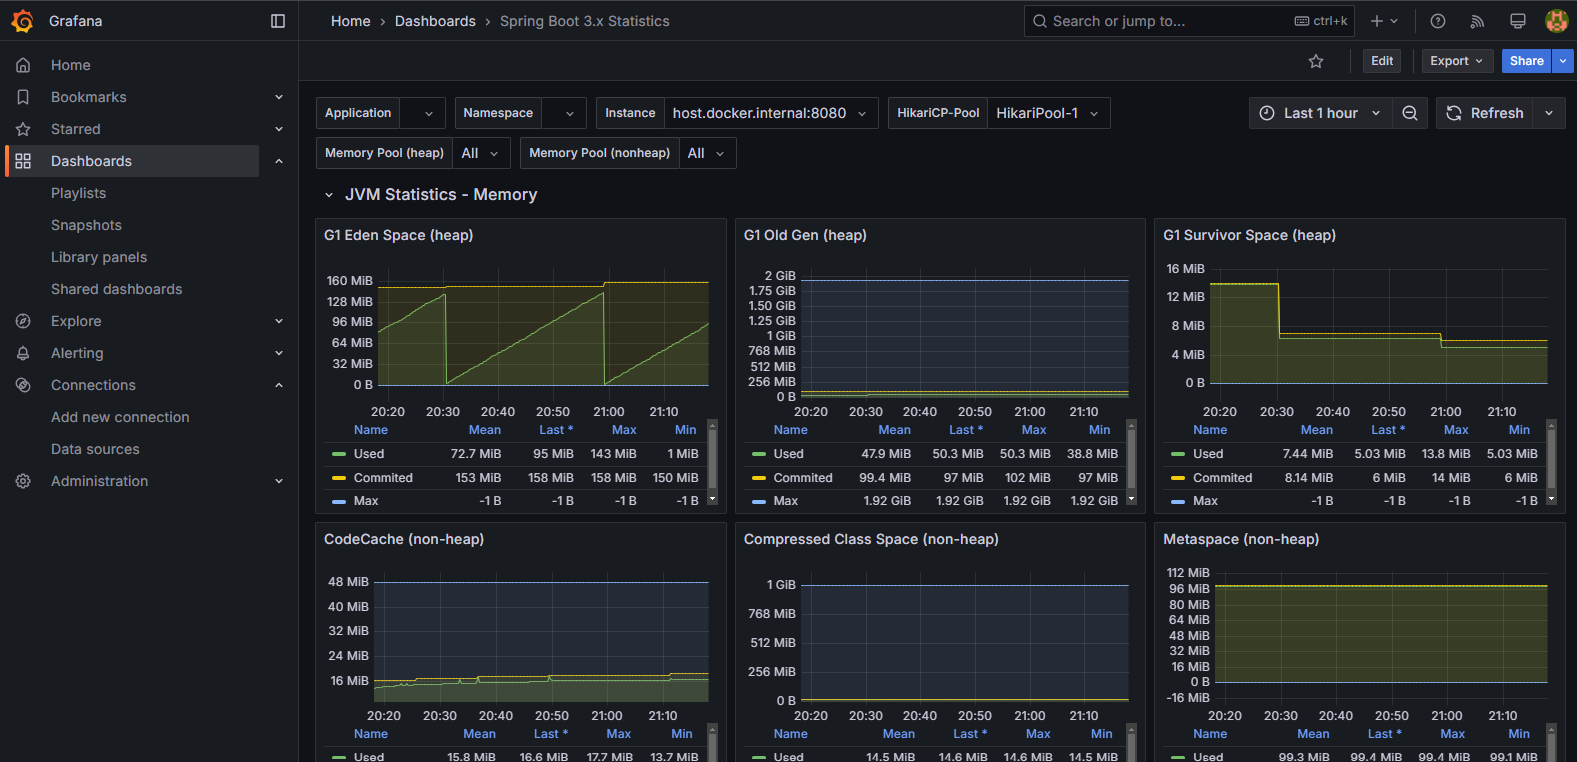Open the HikariPool-1 dropdown
Screen dimensions: 1577x762
[1048, 113]
